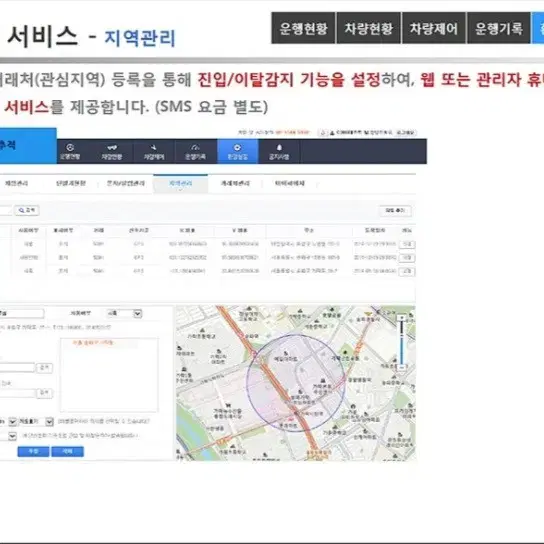The height and width of the screenshot is (544, 544).
Task: Go to the large 운행기록 tab at top
Action: click(x=499, y=28)
